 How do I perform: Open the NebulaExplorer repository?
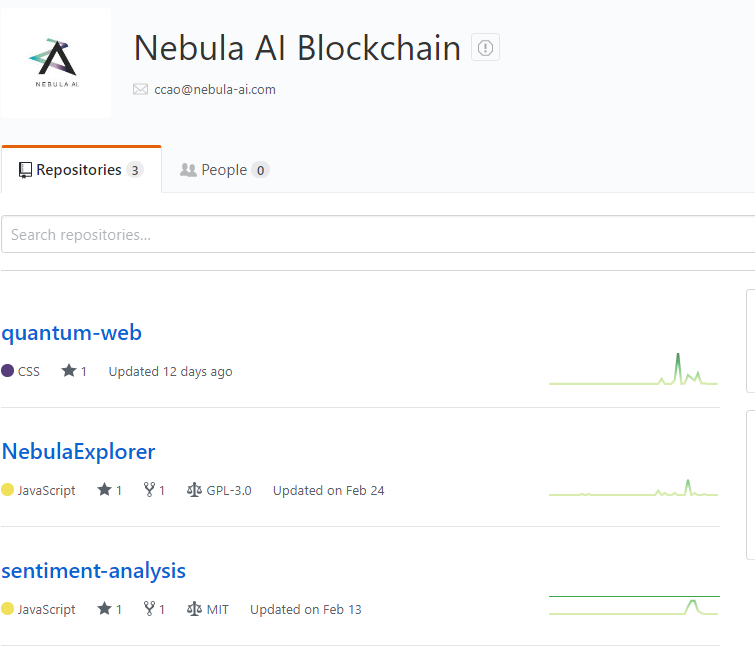(x=79, y=452)
